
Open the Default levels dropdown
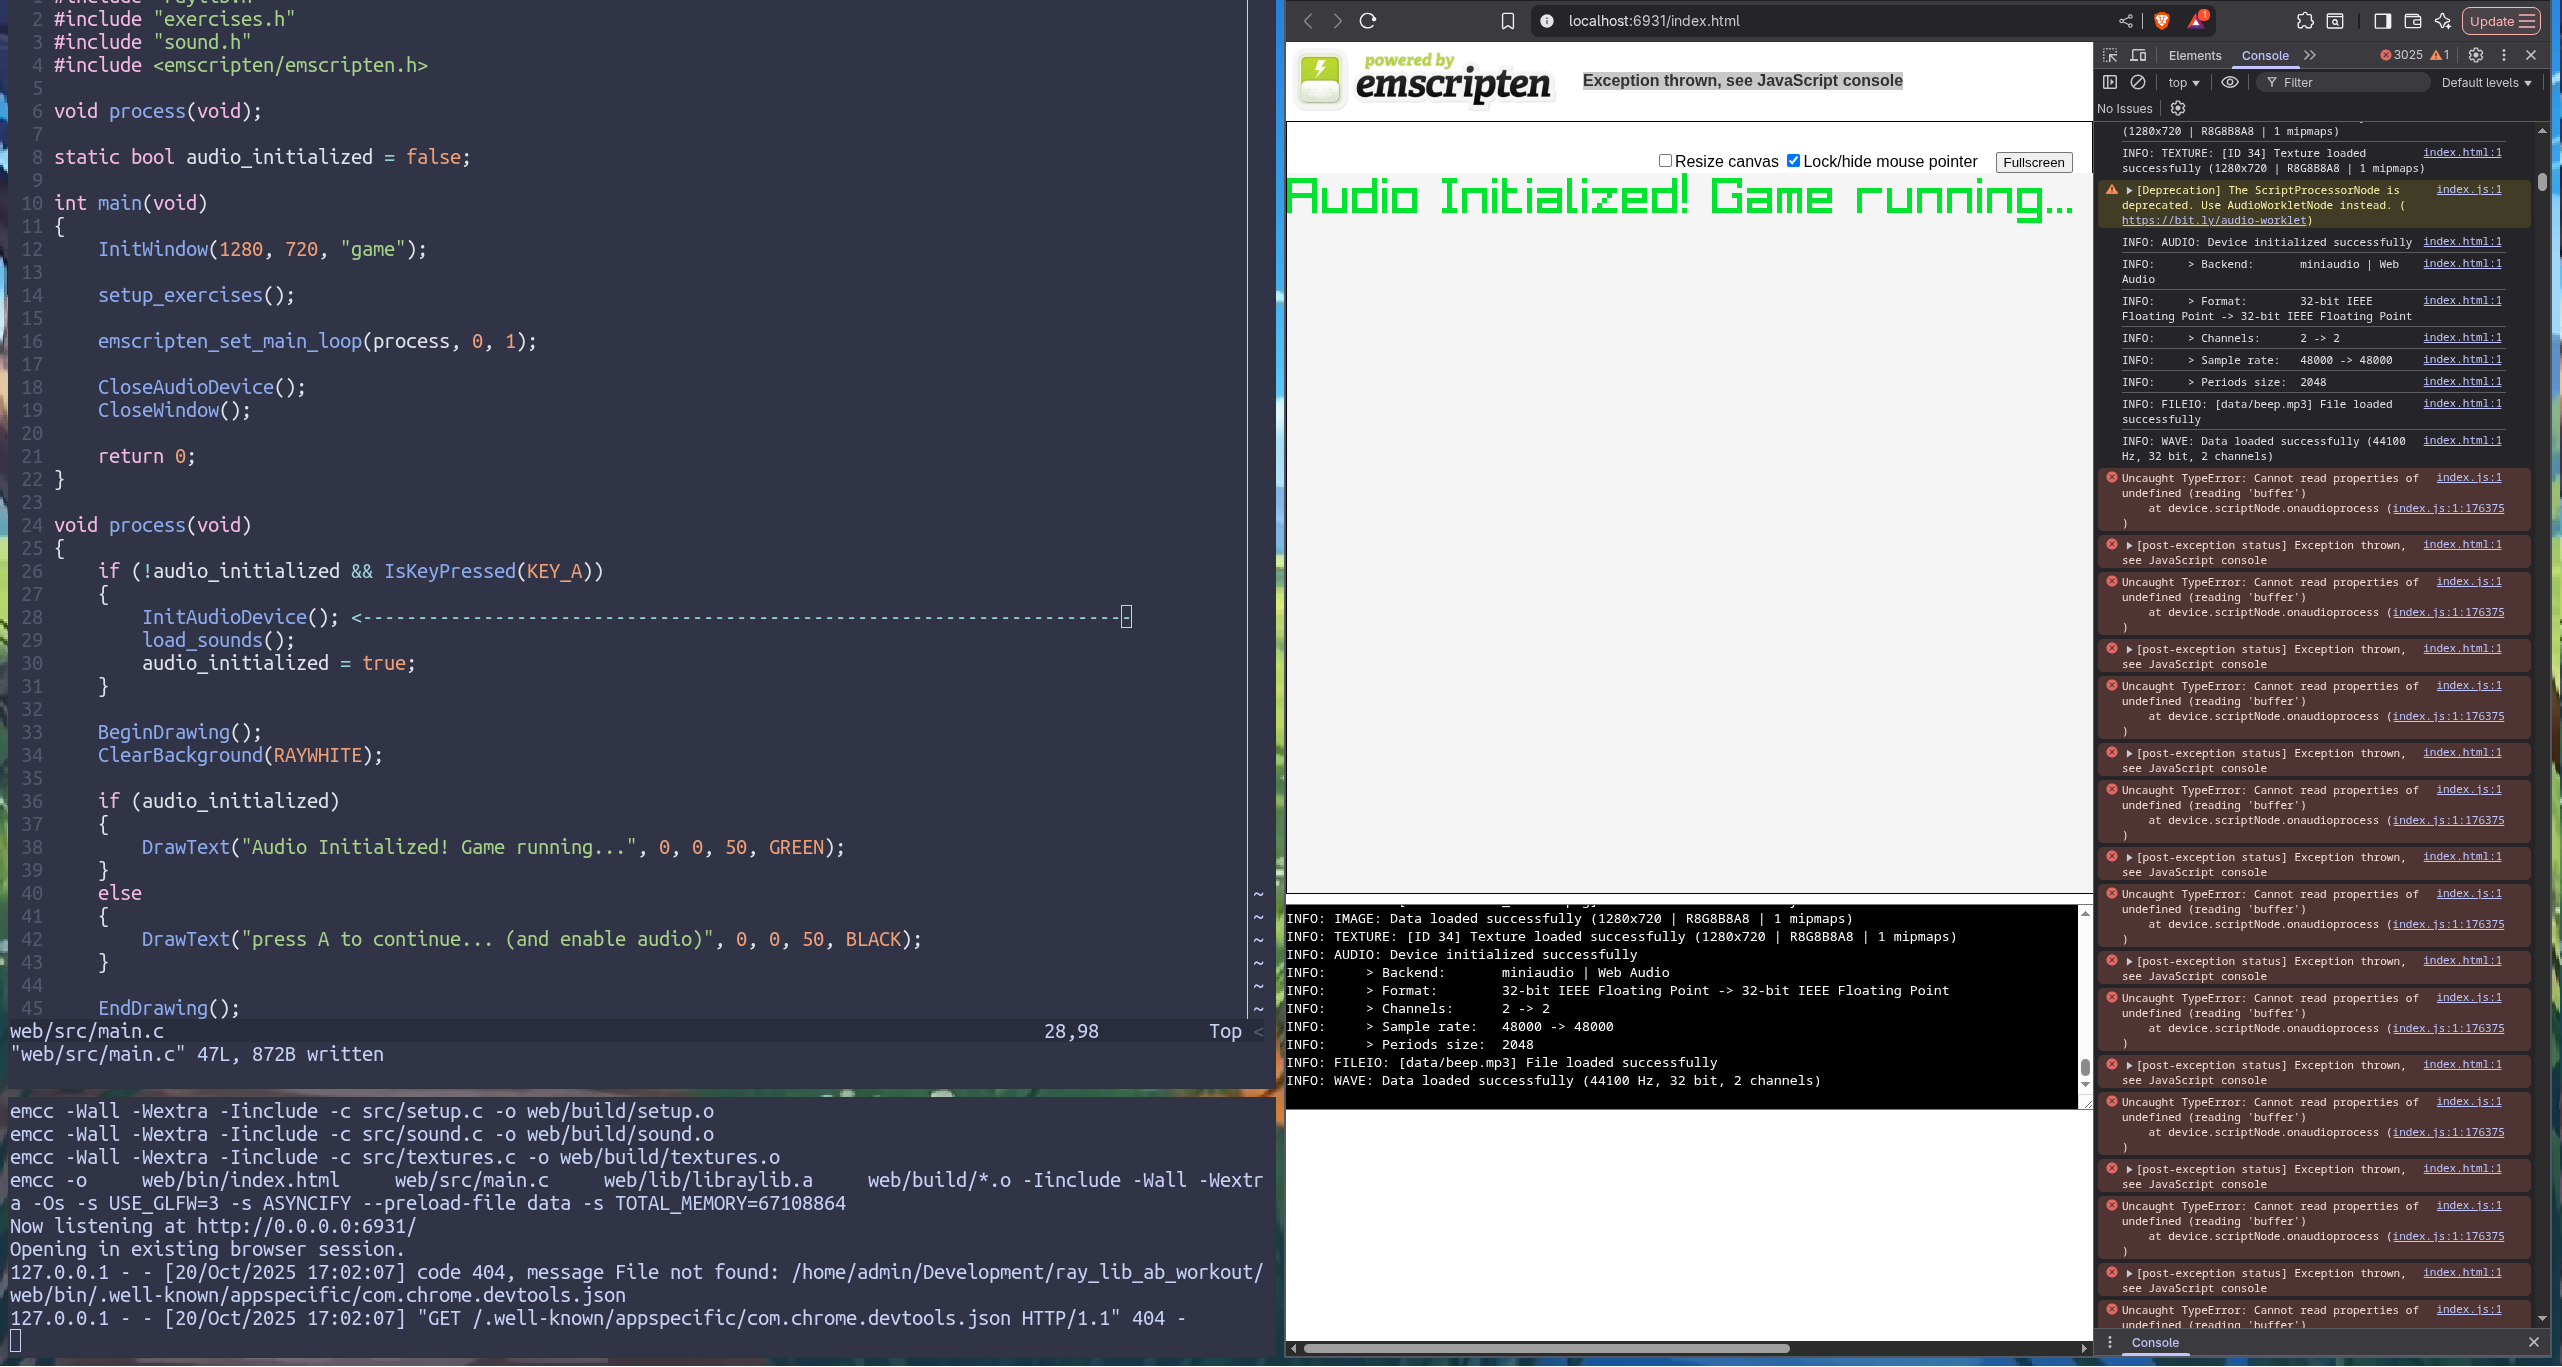click(2485, 82)
